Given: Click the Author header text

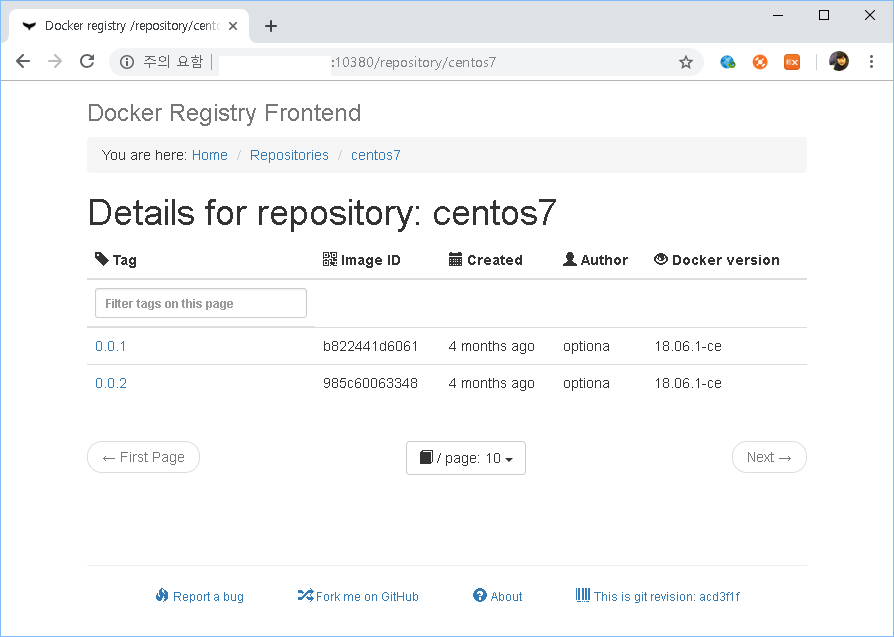Looking at the screenshot, I should [x=604, y=260].
